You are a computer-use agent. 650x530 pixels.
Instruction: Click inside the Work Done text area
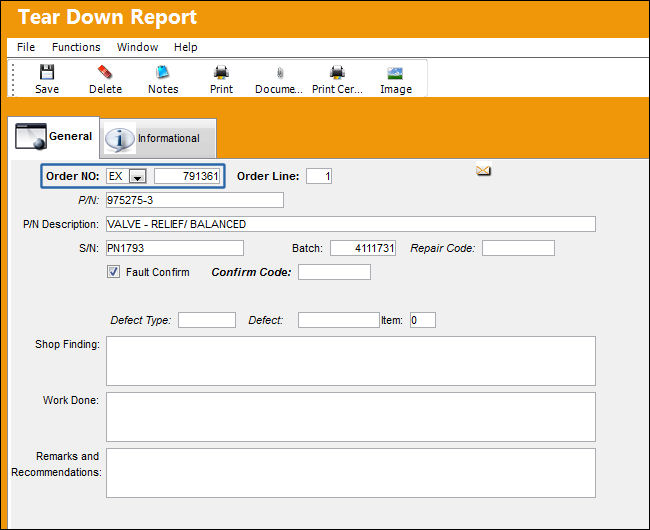click(x=351, y=417)
